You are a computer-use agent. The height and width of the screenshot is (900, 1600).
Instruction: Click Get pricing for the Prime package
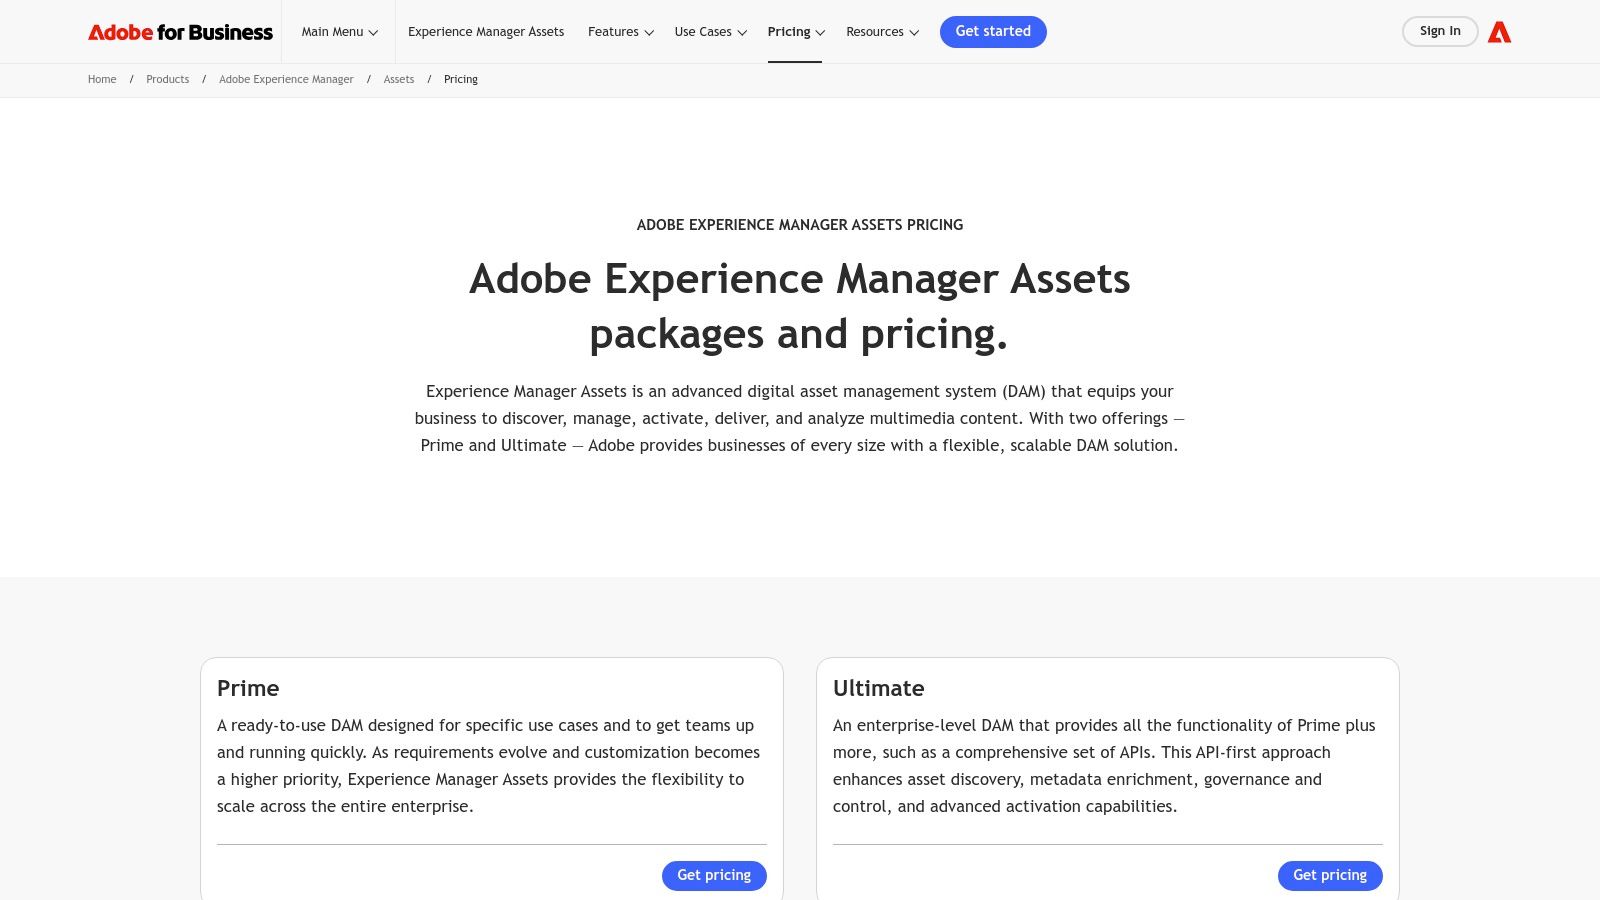click(714, 875)
